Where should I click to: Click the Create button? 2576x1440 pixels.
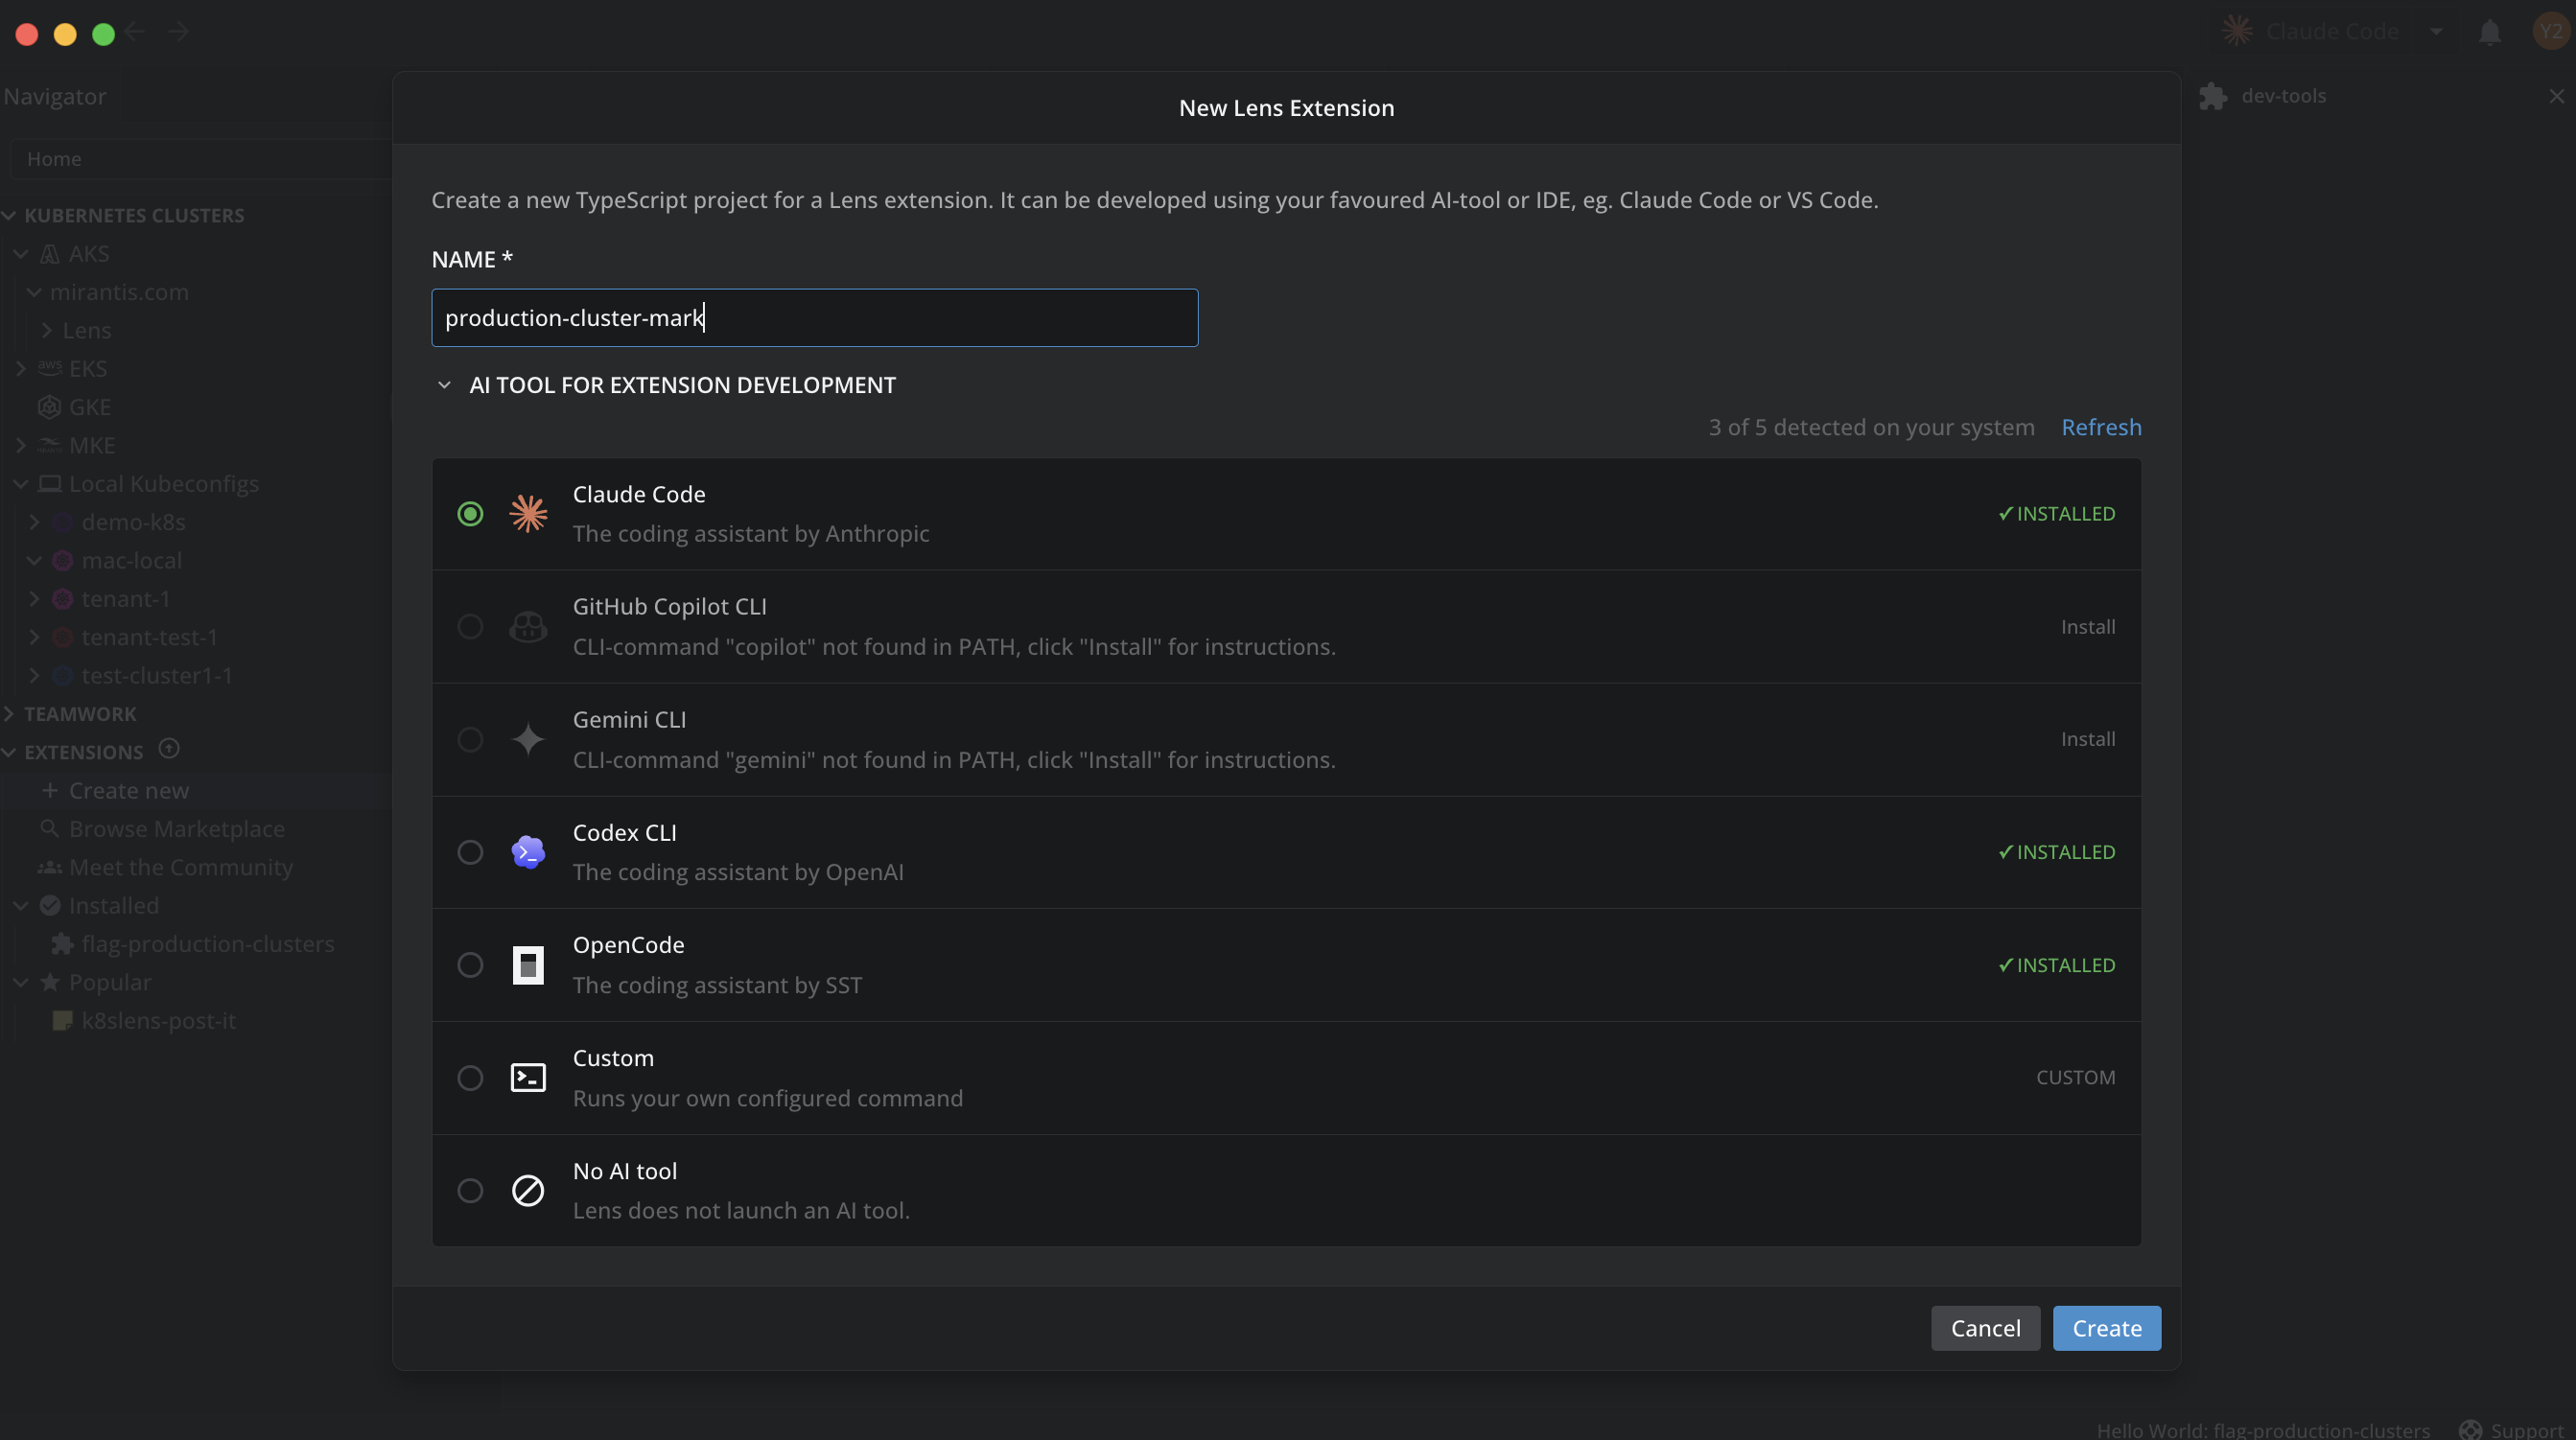coord(2106,1328)
